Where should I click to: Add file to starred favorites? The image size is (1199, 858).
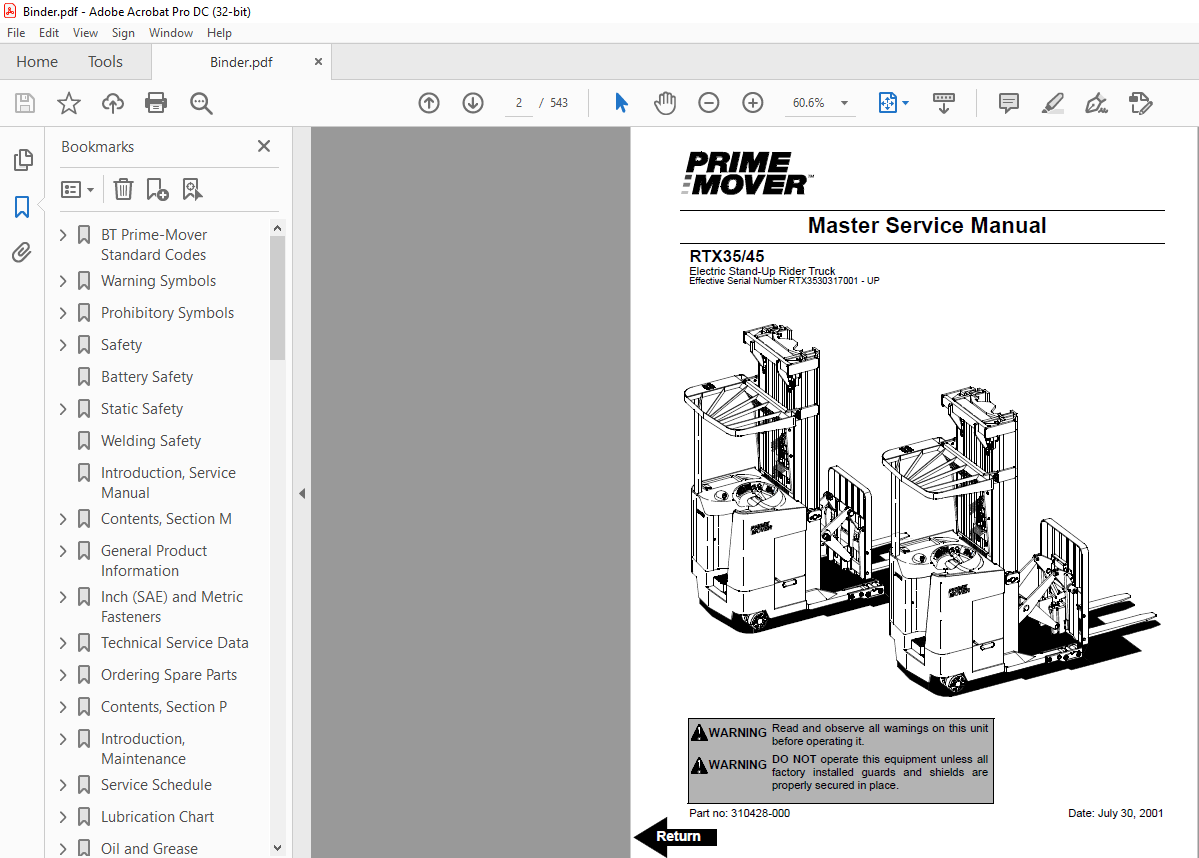[69, 103]
